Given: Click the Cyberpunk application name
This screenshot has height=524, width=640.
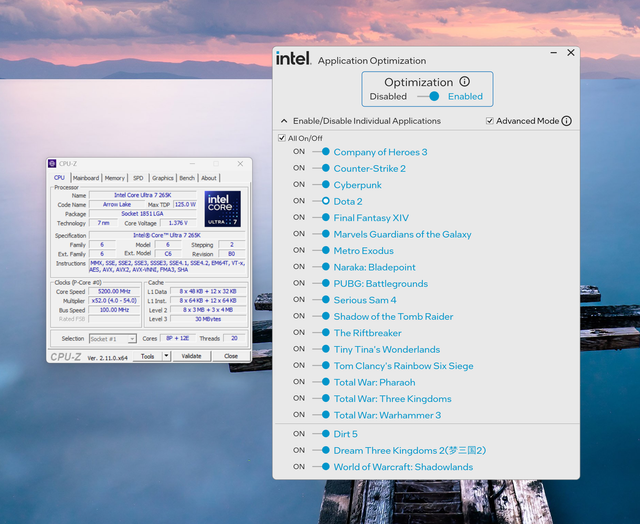Looking at the screenshot, I should pyautogui.click(x=358, y=185).
